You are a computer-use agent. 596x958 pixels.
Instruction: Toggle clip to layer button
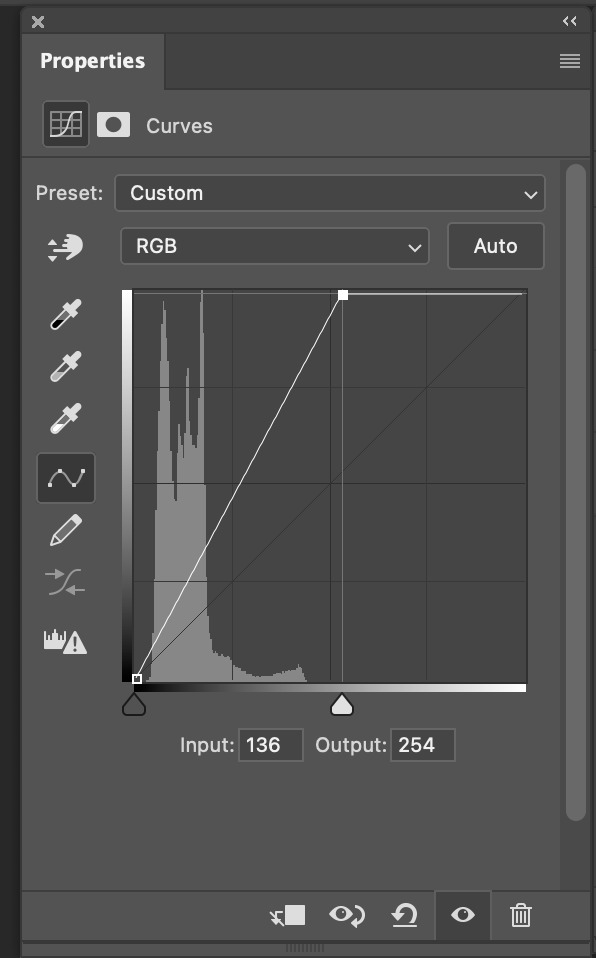click(288, 915)
